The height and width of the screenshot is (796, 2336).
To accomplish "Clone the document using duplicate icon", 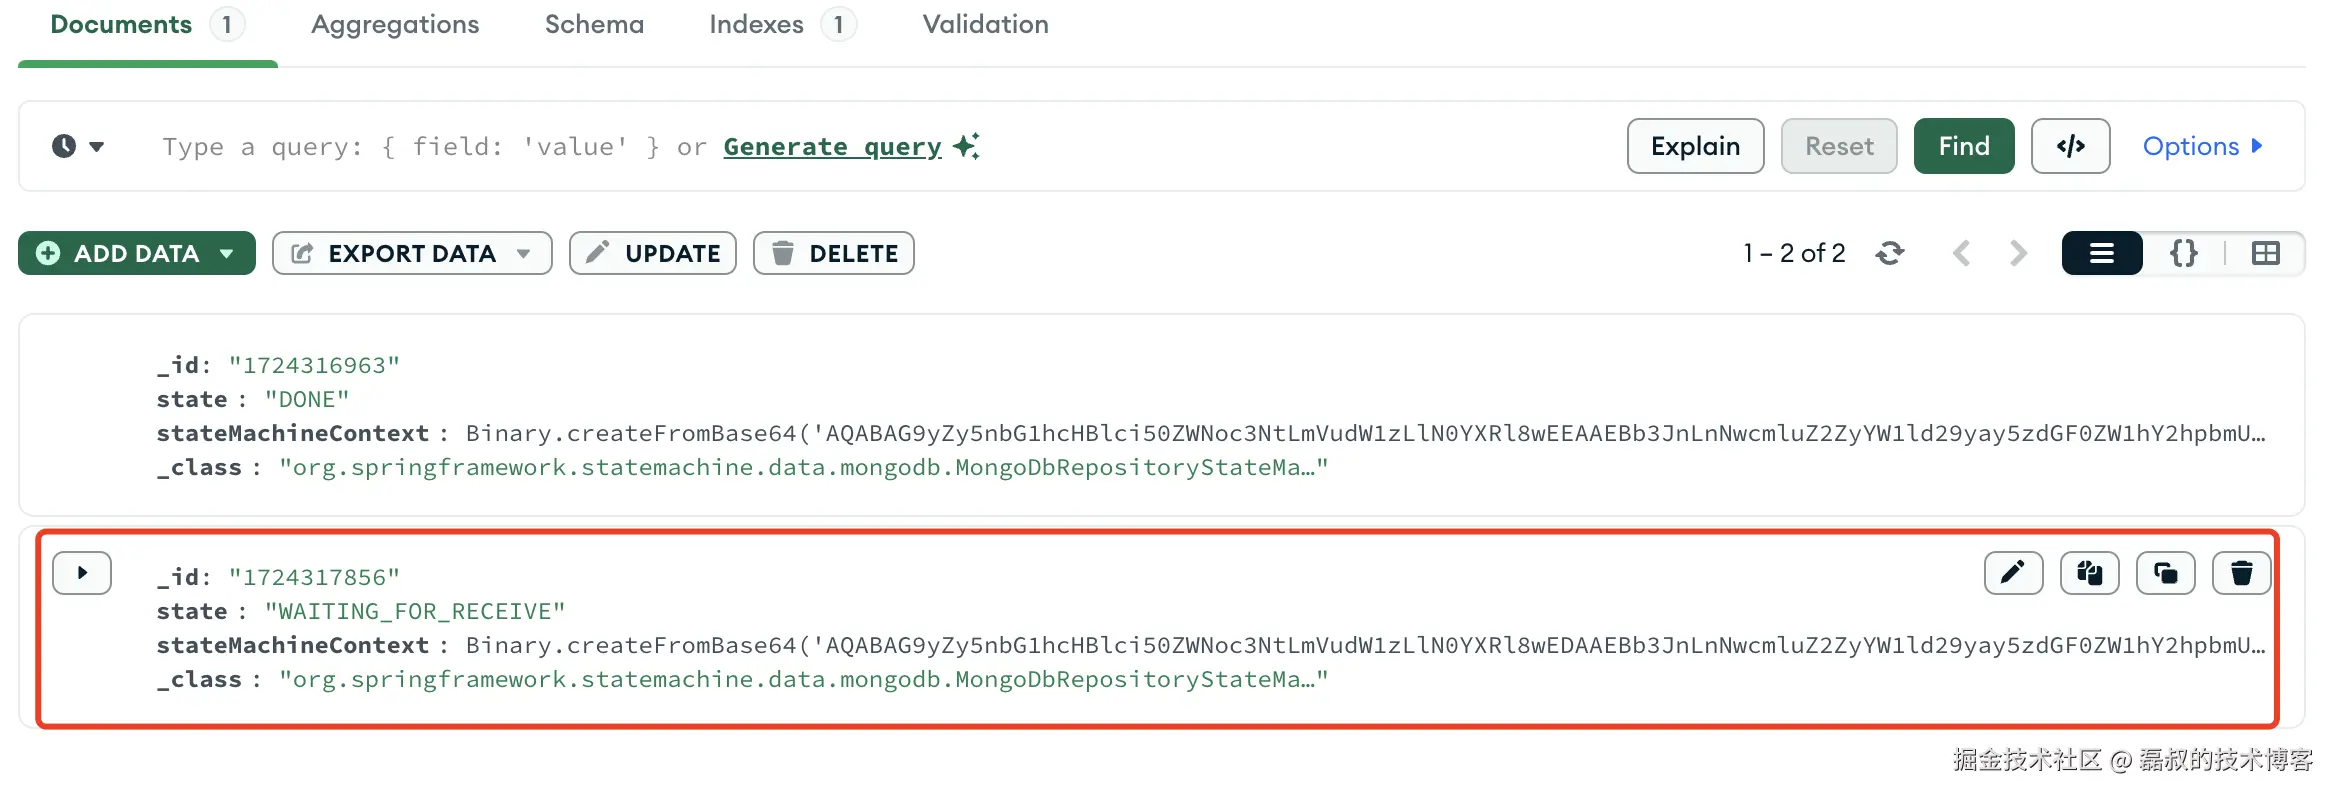I will 2165,573.
